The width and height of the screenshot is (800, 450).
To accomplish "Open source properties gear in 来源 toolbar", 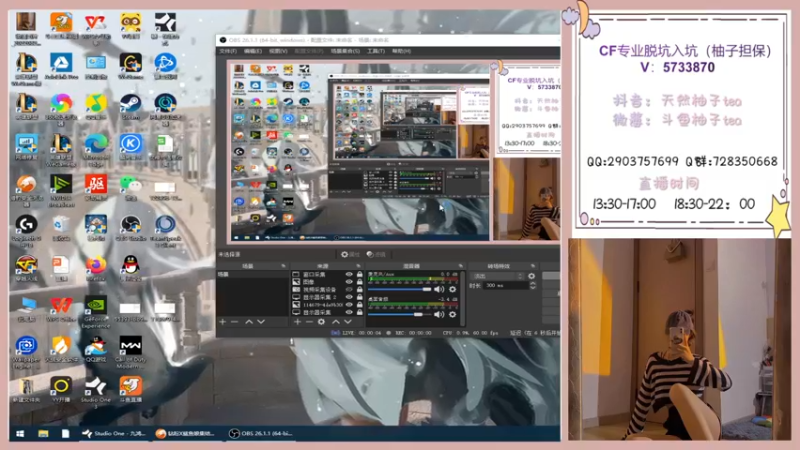I will point(321,322).
